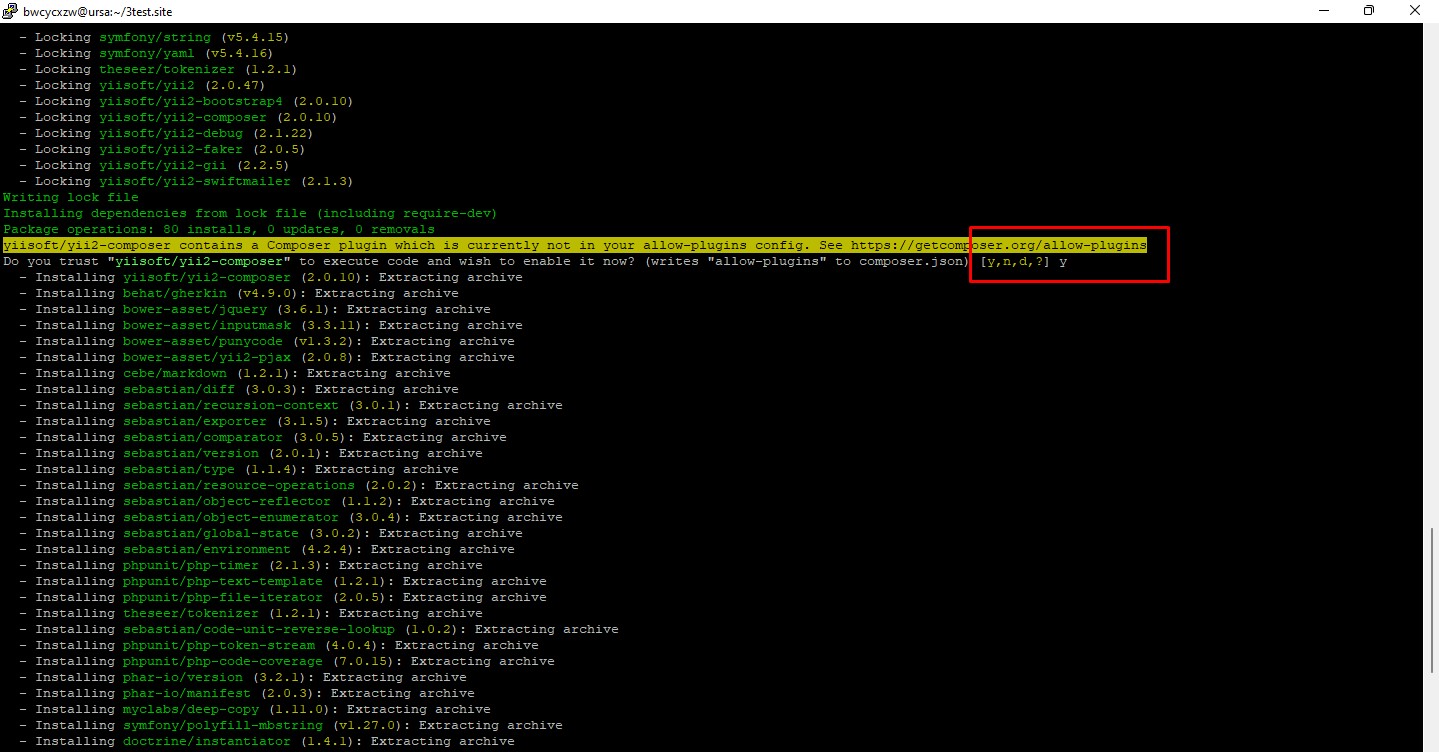Click 'Locking theseer/tokenizer' line
Image resolution: width=1439 pixels, height=752 pixels.
(x=158, y=69)
